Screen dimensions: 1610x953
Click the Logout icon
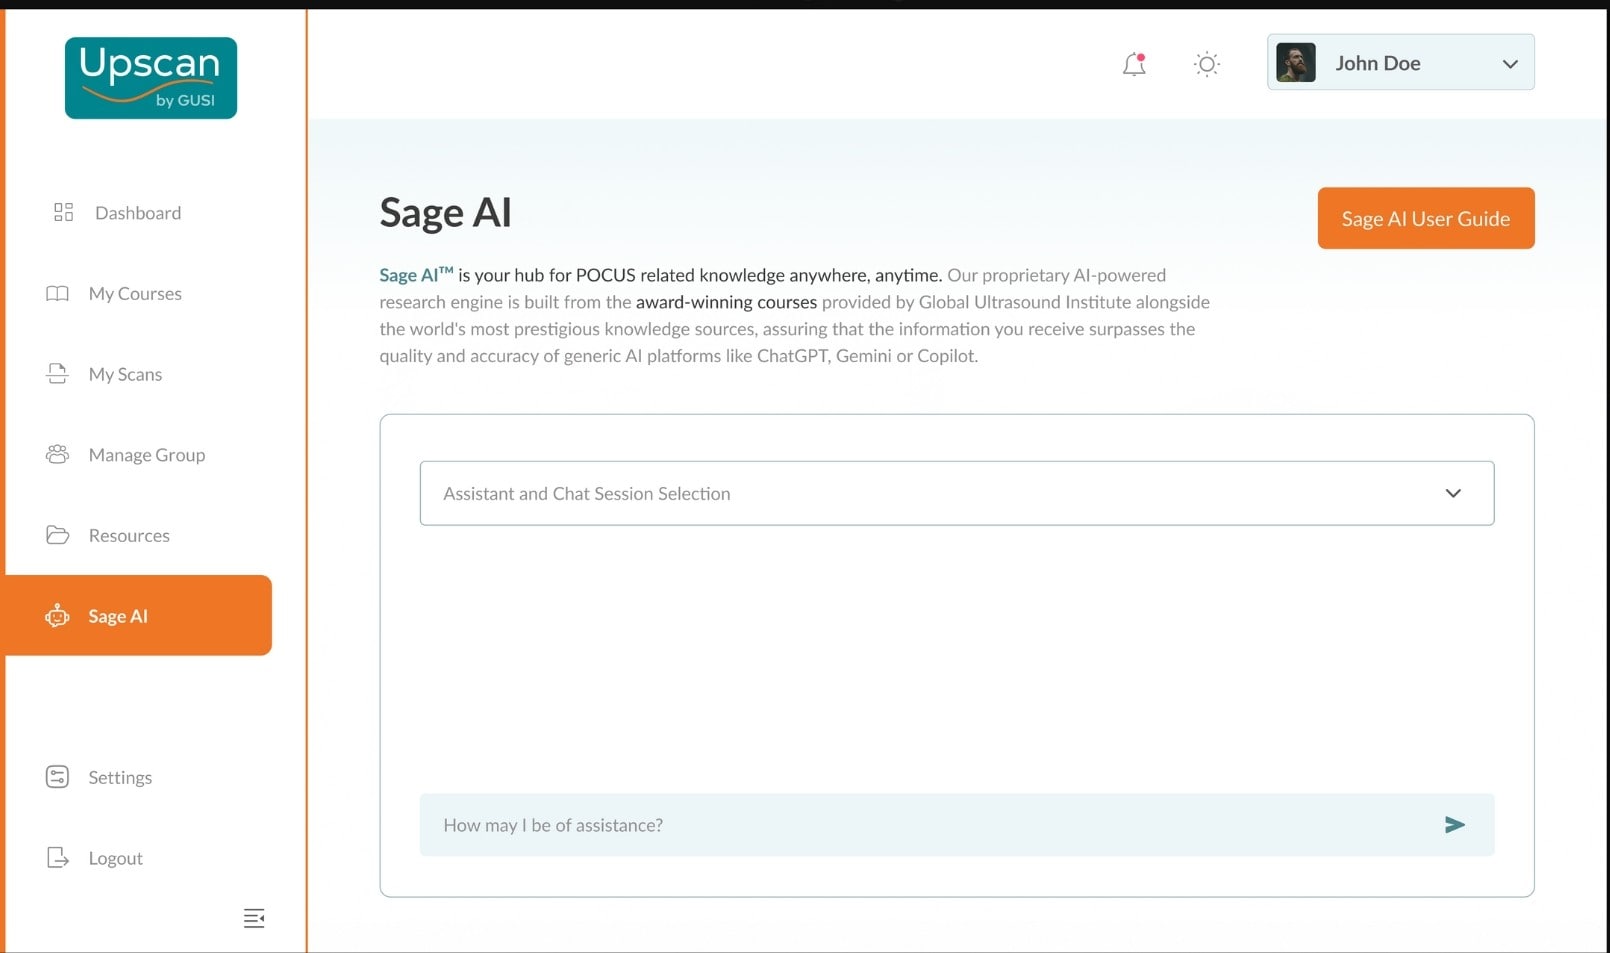57,857
